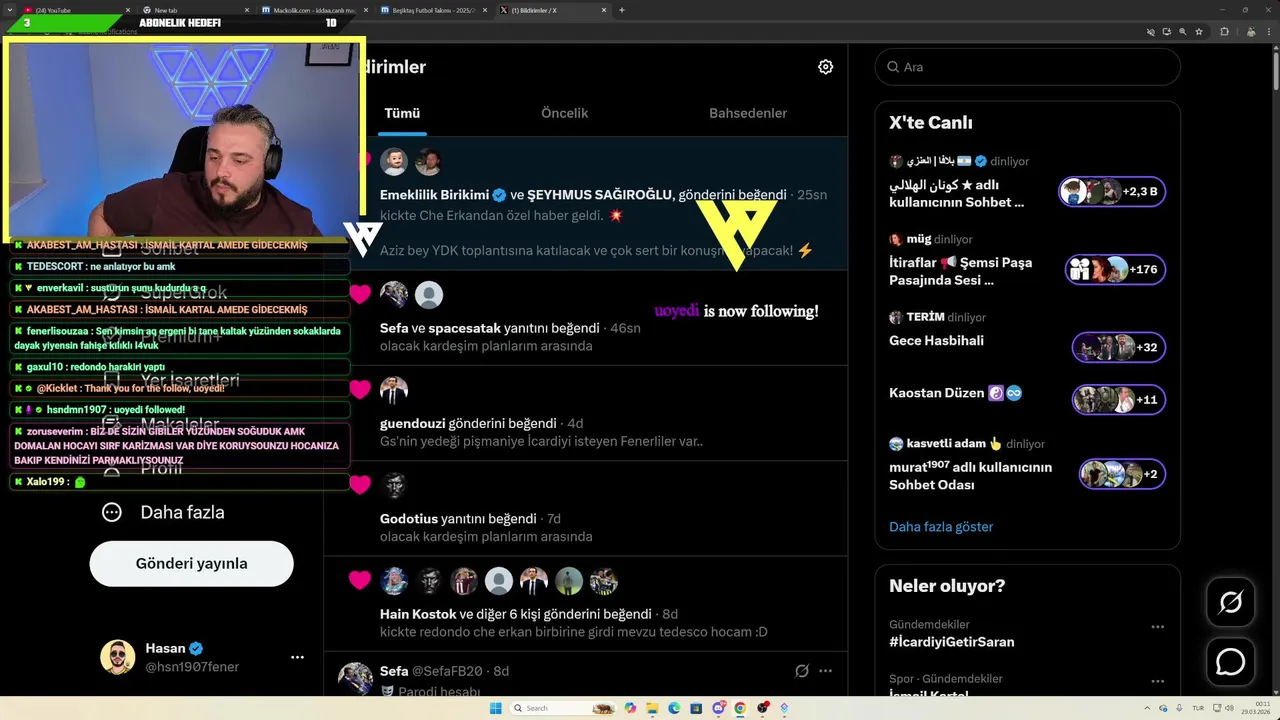The width and height of the screenshot is (1280, 720).
Task: Join Kaostan Düzen space +11 listeners
Action: (1118, 399)
